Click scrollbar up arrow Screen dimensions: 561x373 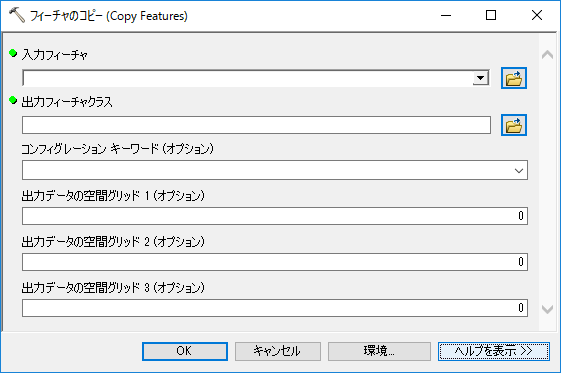pyautogui.click(x=547, y=55)
